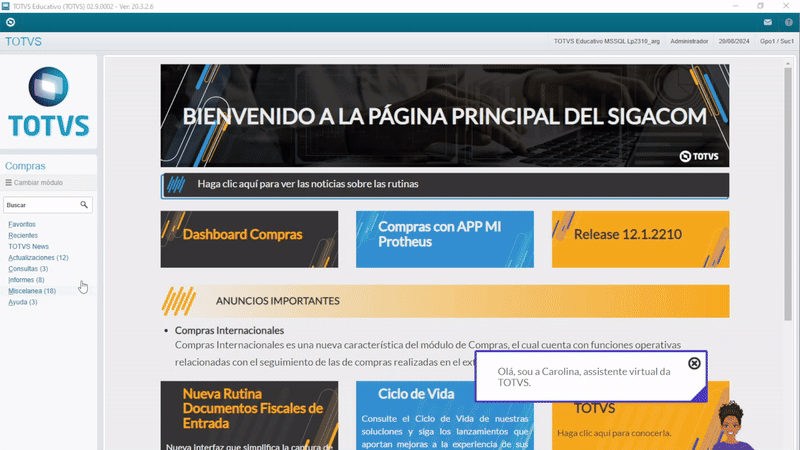Image resolution: width=800 pixels, height=450 pixels.
Task: Click the TOTVS circular logo in top bar
Action: pyautogui.click(x=10, y=22)
